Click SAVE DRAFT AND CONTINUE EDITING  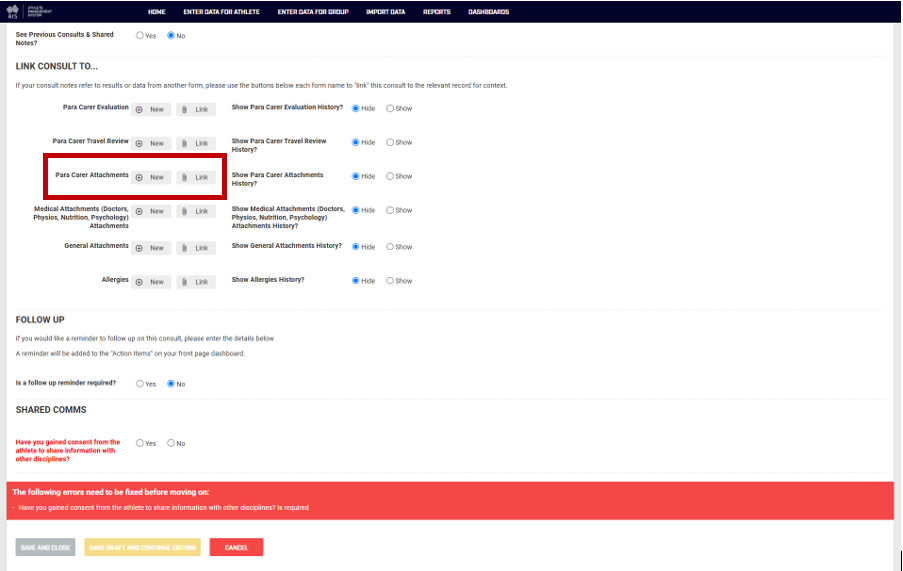(142, 547)
